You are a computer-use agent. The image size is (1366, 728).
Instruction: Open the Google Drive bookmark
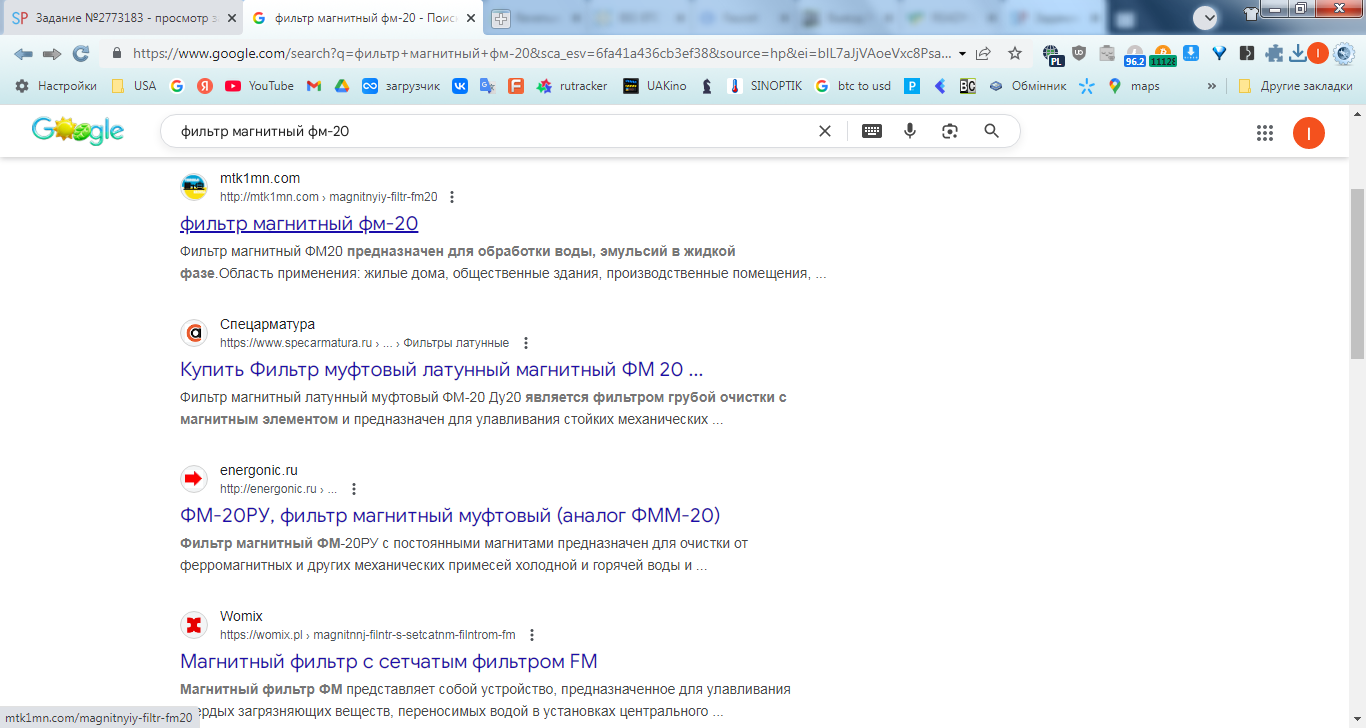(x=341, y=86)
